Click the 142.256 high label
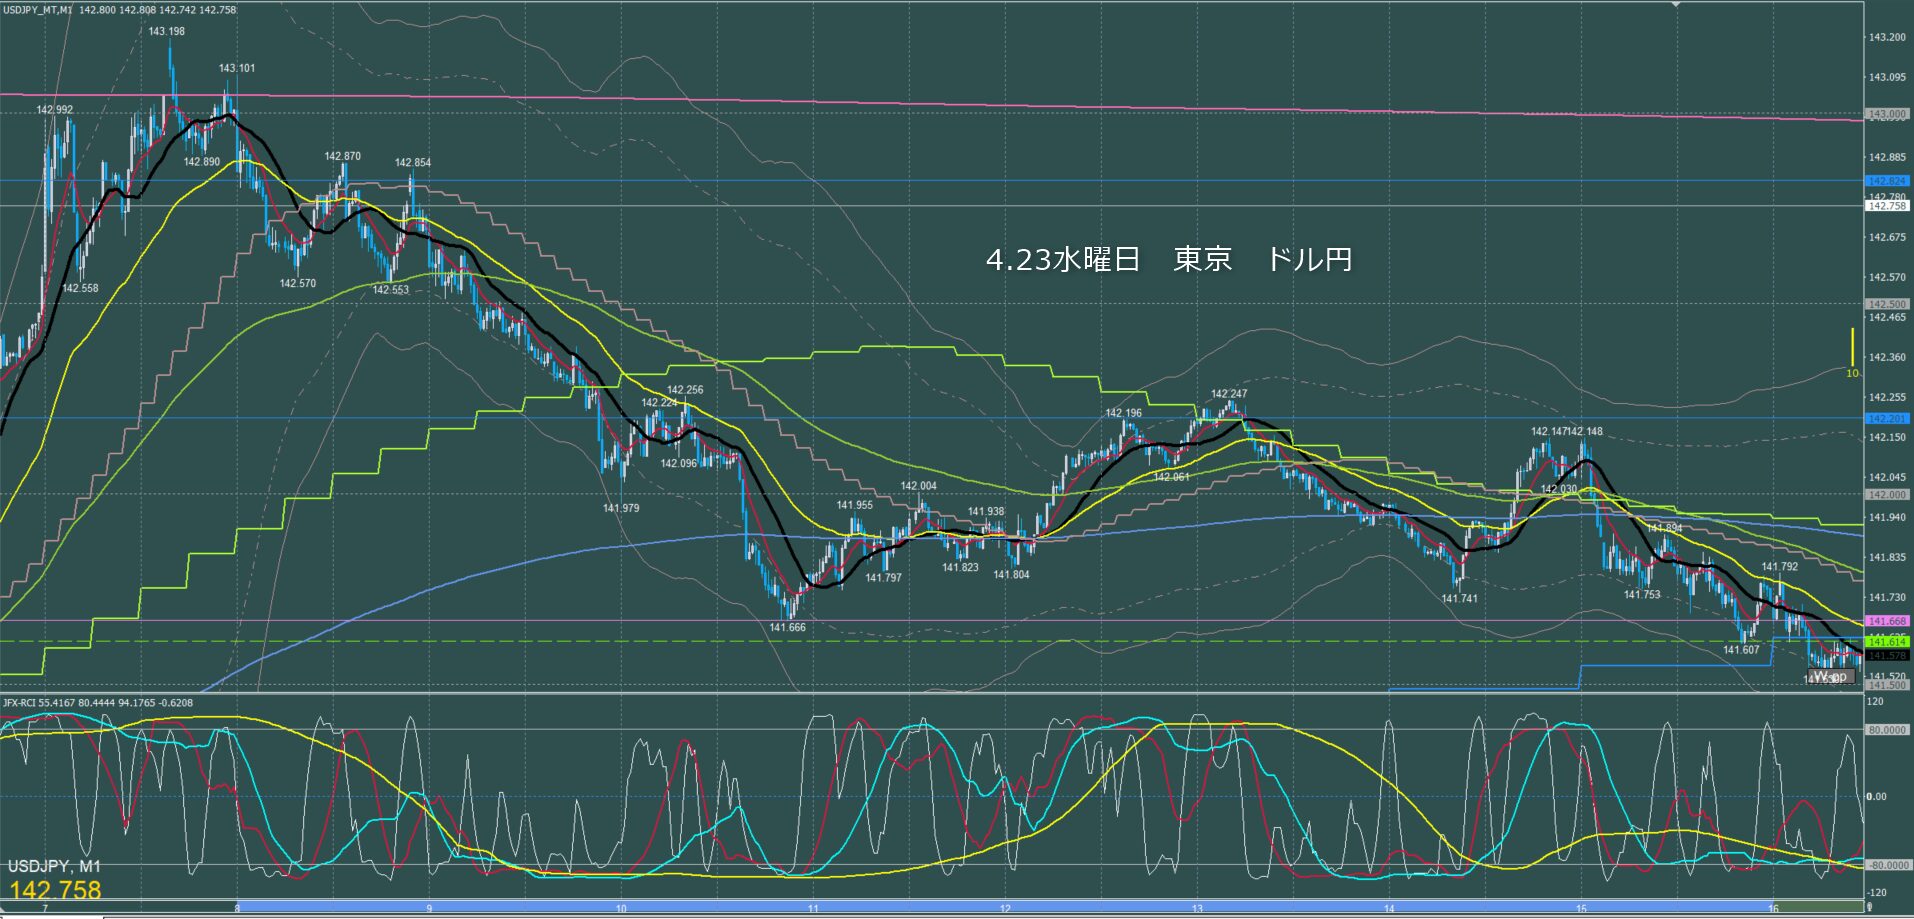This screenshot has width=1914, height=919. (685, 391)
